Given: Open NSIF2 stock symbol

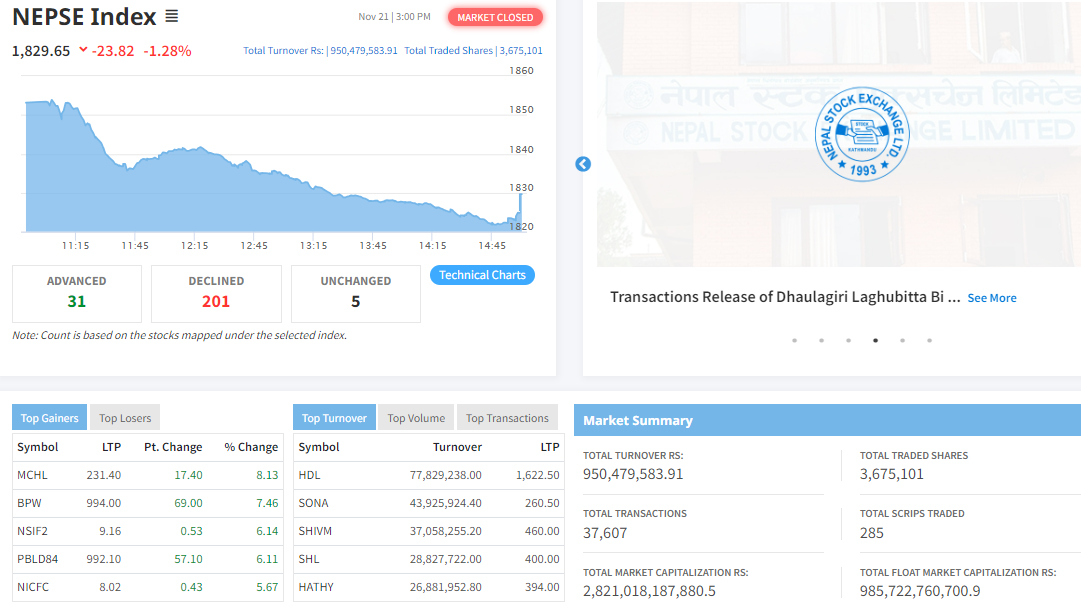Looking at the screenshot, I should 32,531.
